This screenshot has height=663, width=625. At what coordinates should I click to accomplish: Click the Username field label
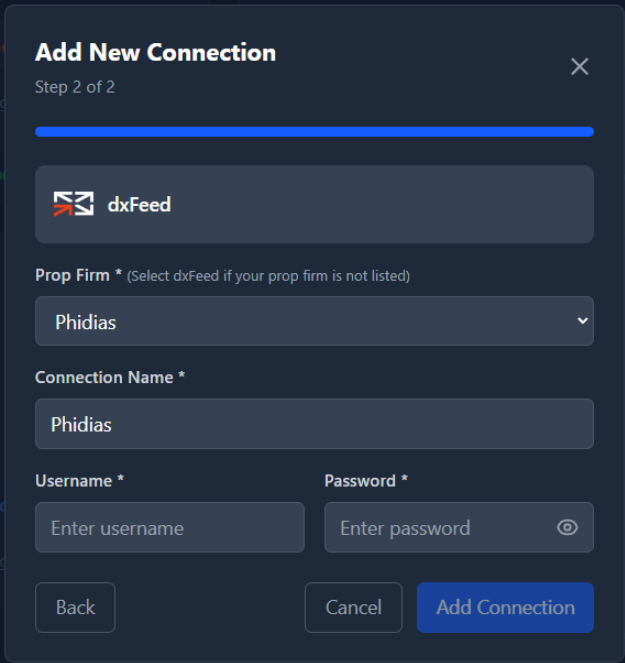(x=79, y=481)
